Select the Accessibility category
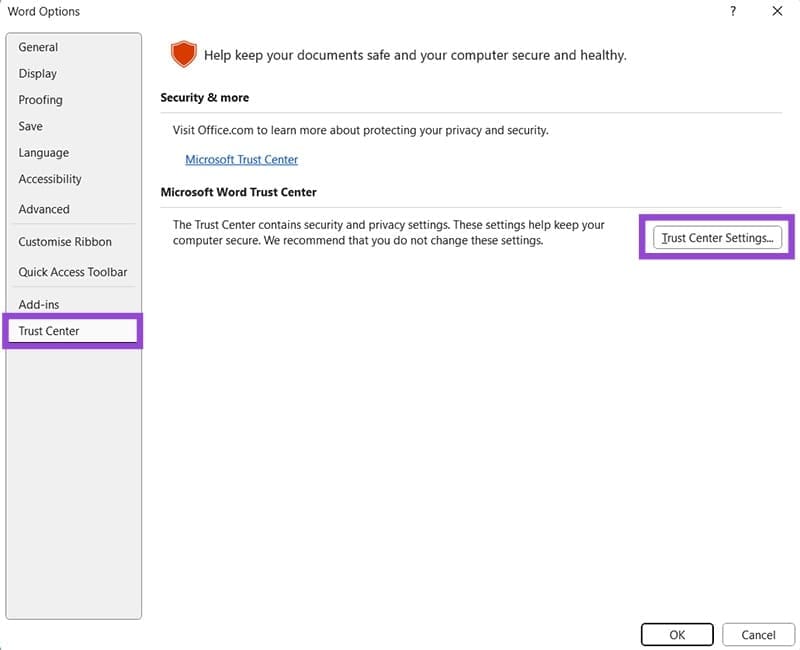The width and height of the screenshot is (800, 650). click(x=50, y=179)
